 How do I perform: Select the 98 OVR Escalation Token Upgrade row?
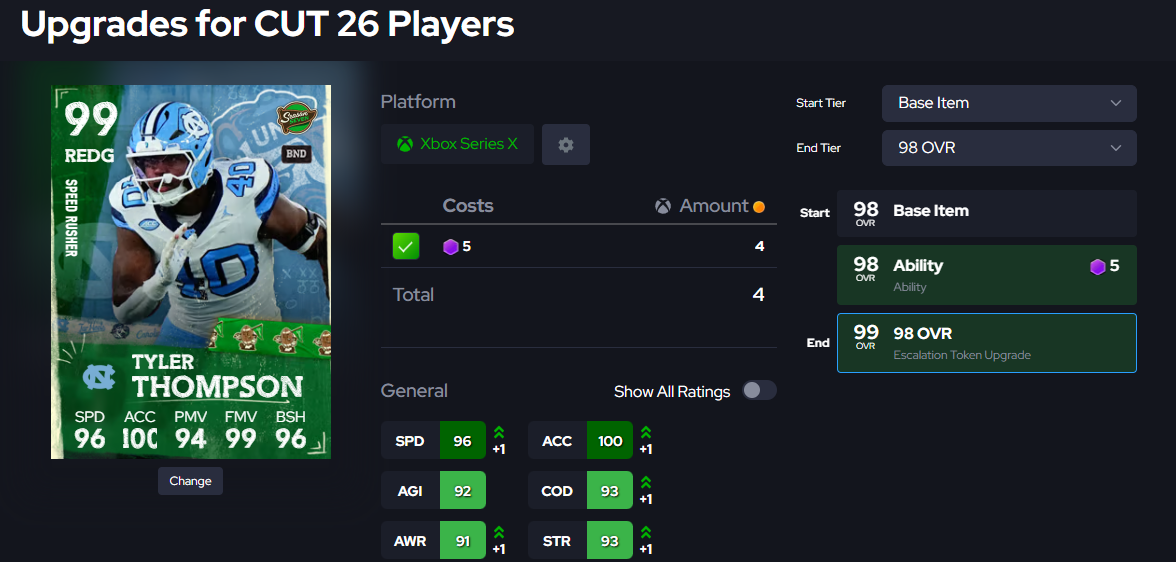tap(986, 343)
